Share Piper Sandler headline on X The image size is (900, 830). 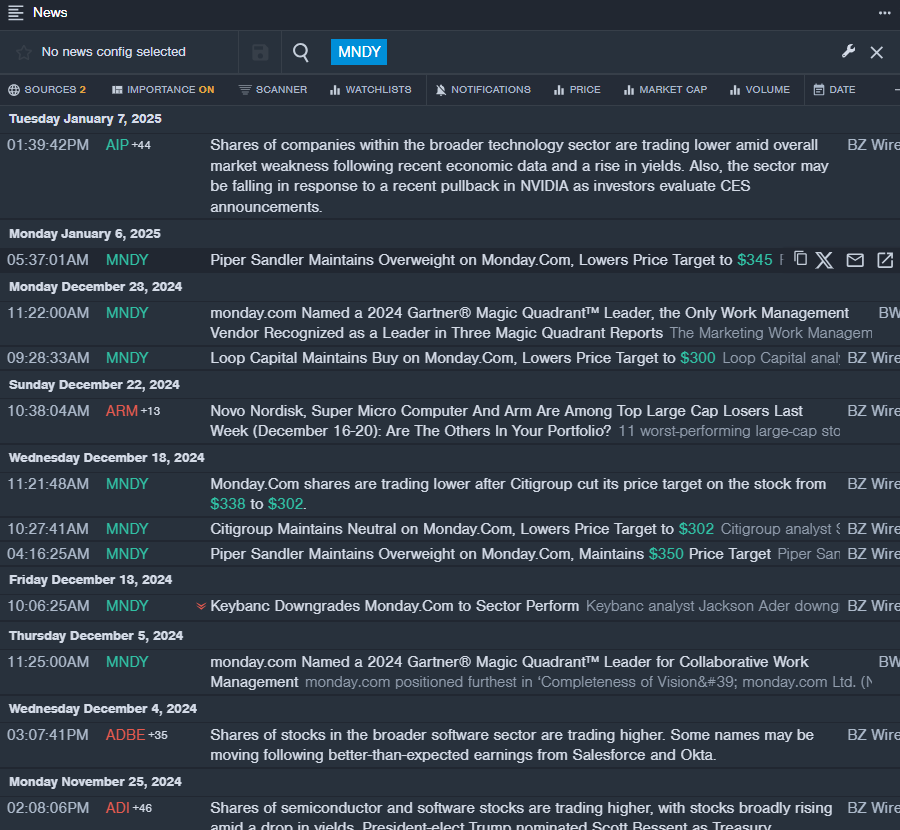click(x=824, y=260)
